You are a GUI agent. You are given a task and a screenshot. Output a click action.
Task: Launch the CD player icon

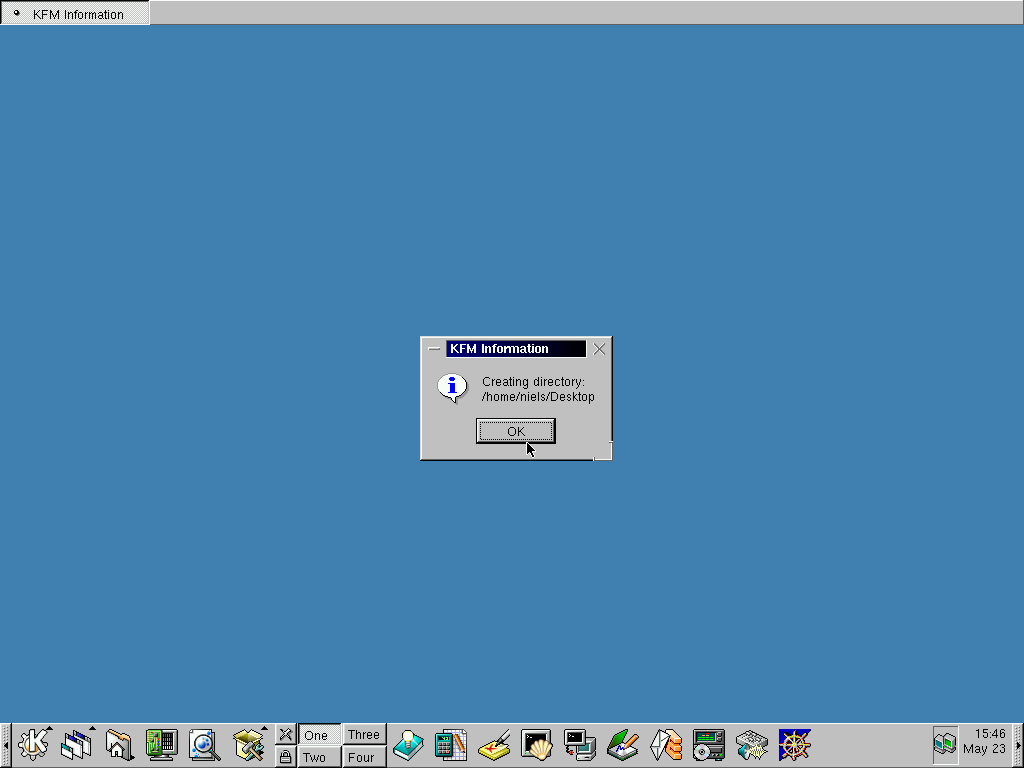tap(709, 745)
